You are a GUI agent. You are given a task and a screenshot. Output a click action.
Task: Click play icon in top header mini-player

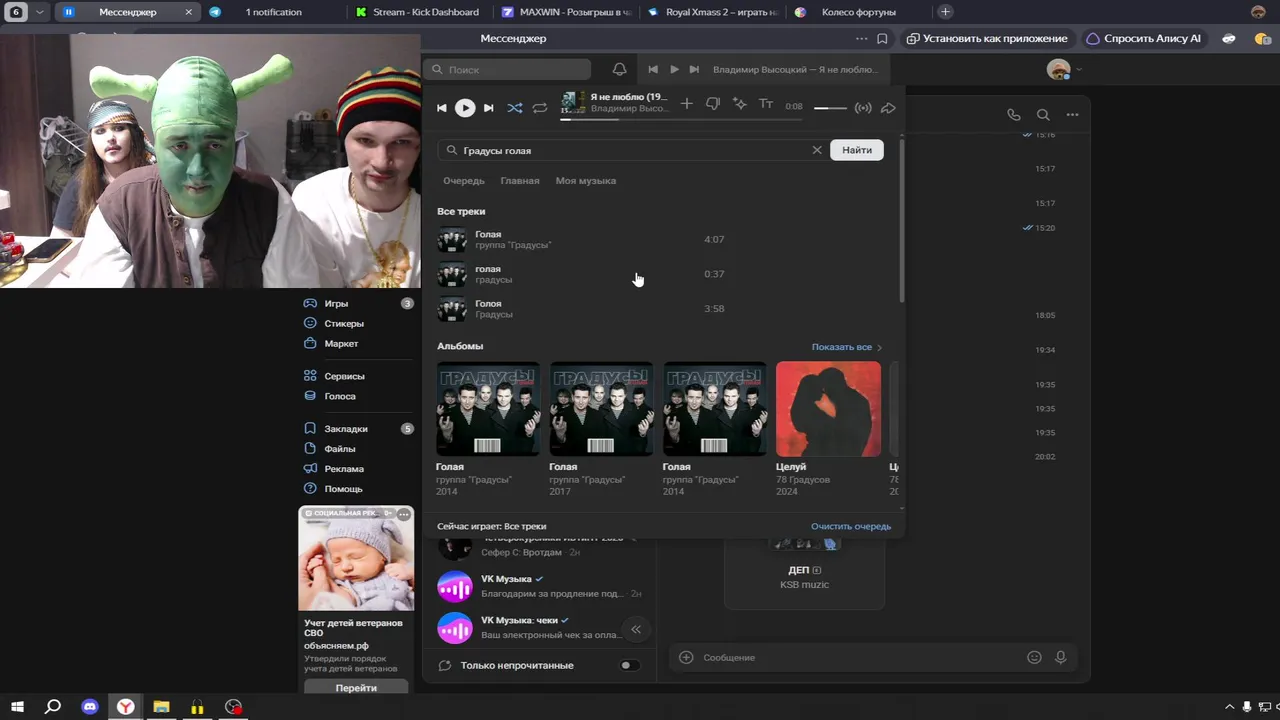tap(674, 70)
